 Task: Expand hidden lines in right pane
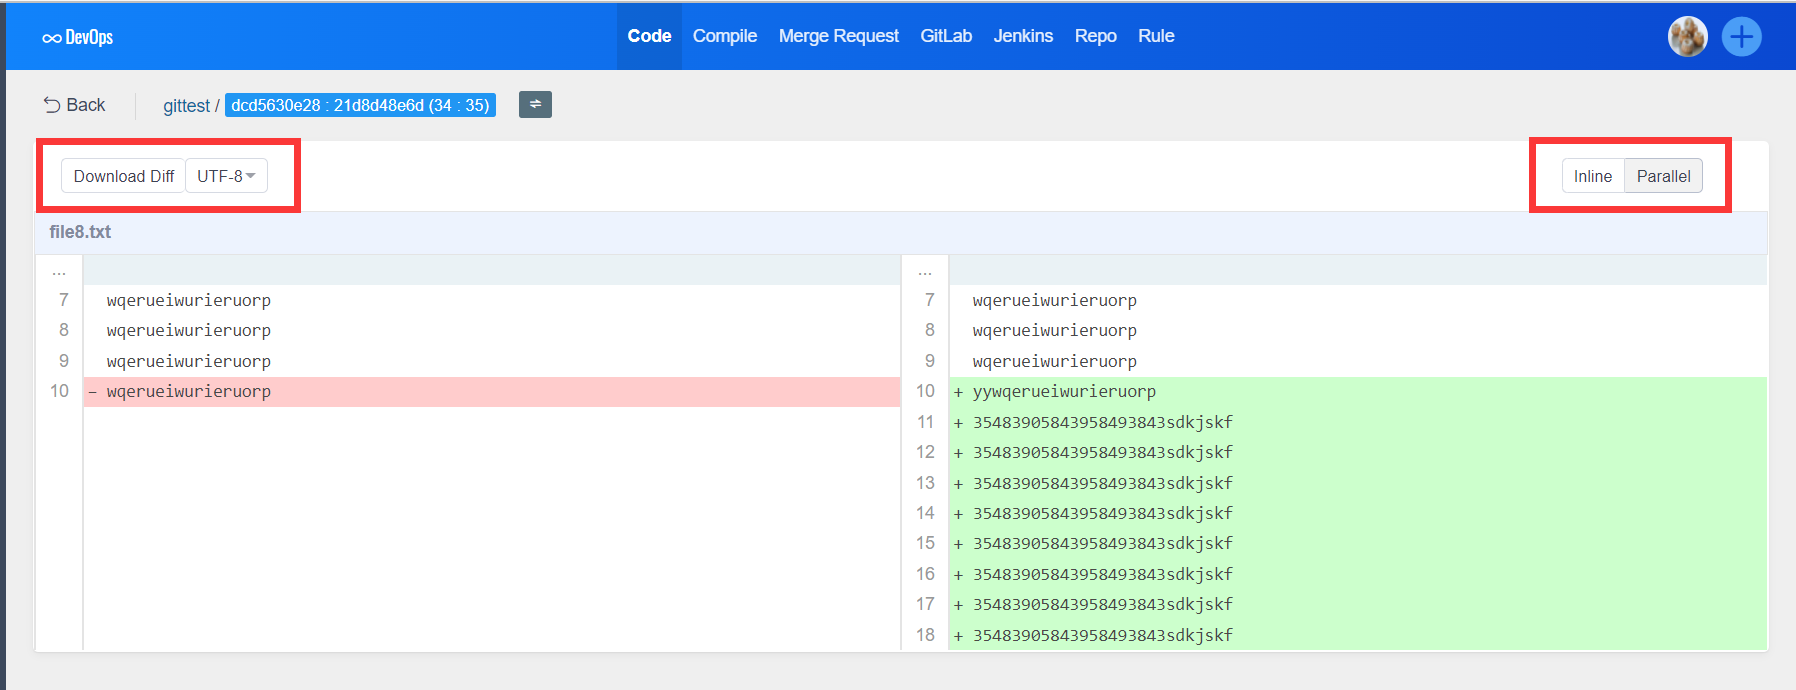pyautogui.click(x=925, y=270)
